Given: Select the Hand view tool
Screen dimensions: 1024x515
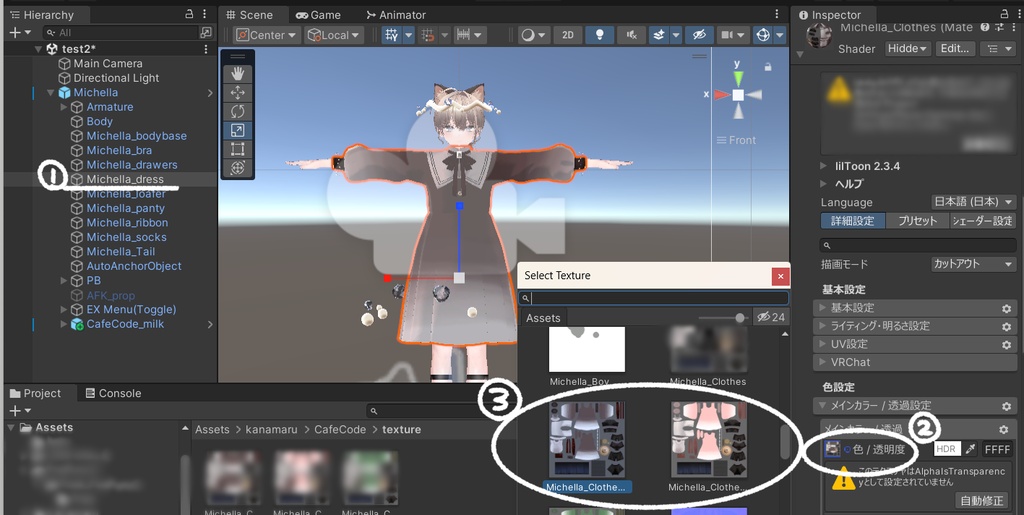Looking at the screenshot, I should click(238, 74).
